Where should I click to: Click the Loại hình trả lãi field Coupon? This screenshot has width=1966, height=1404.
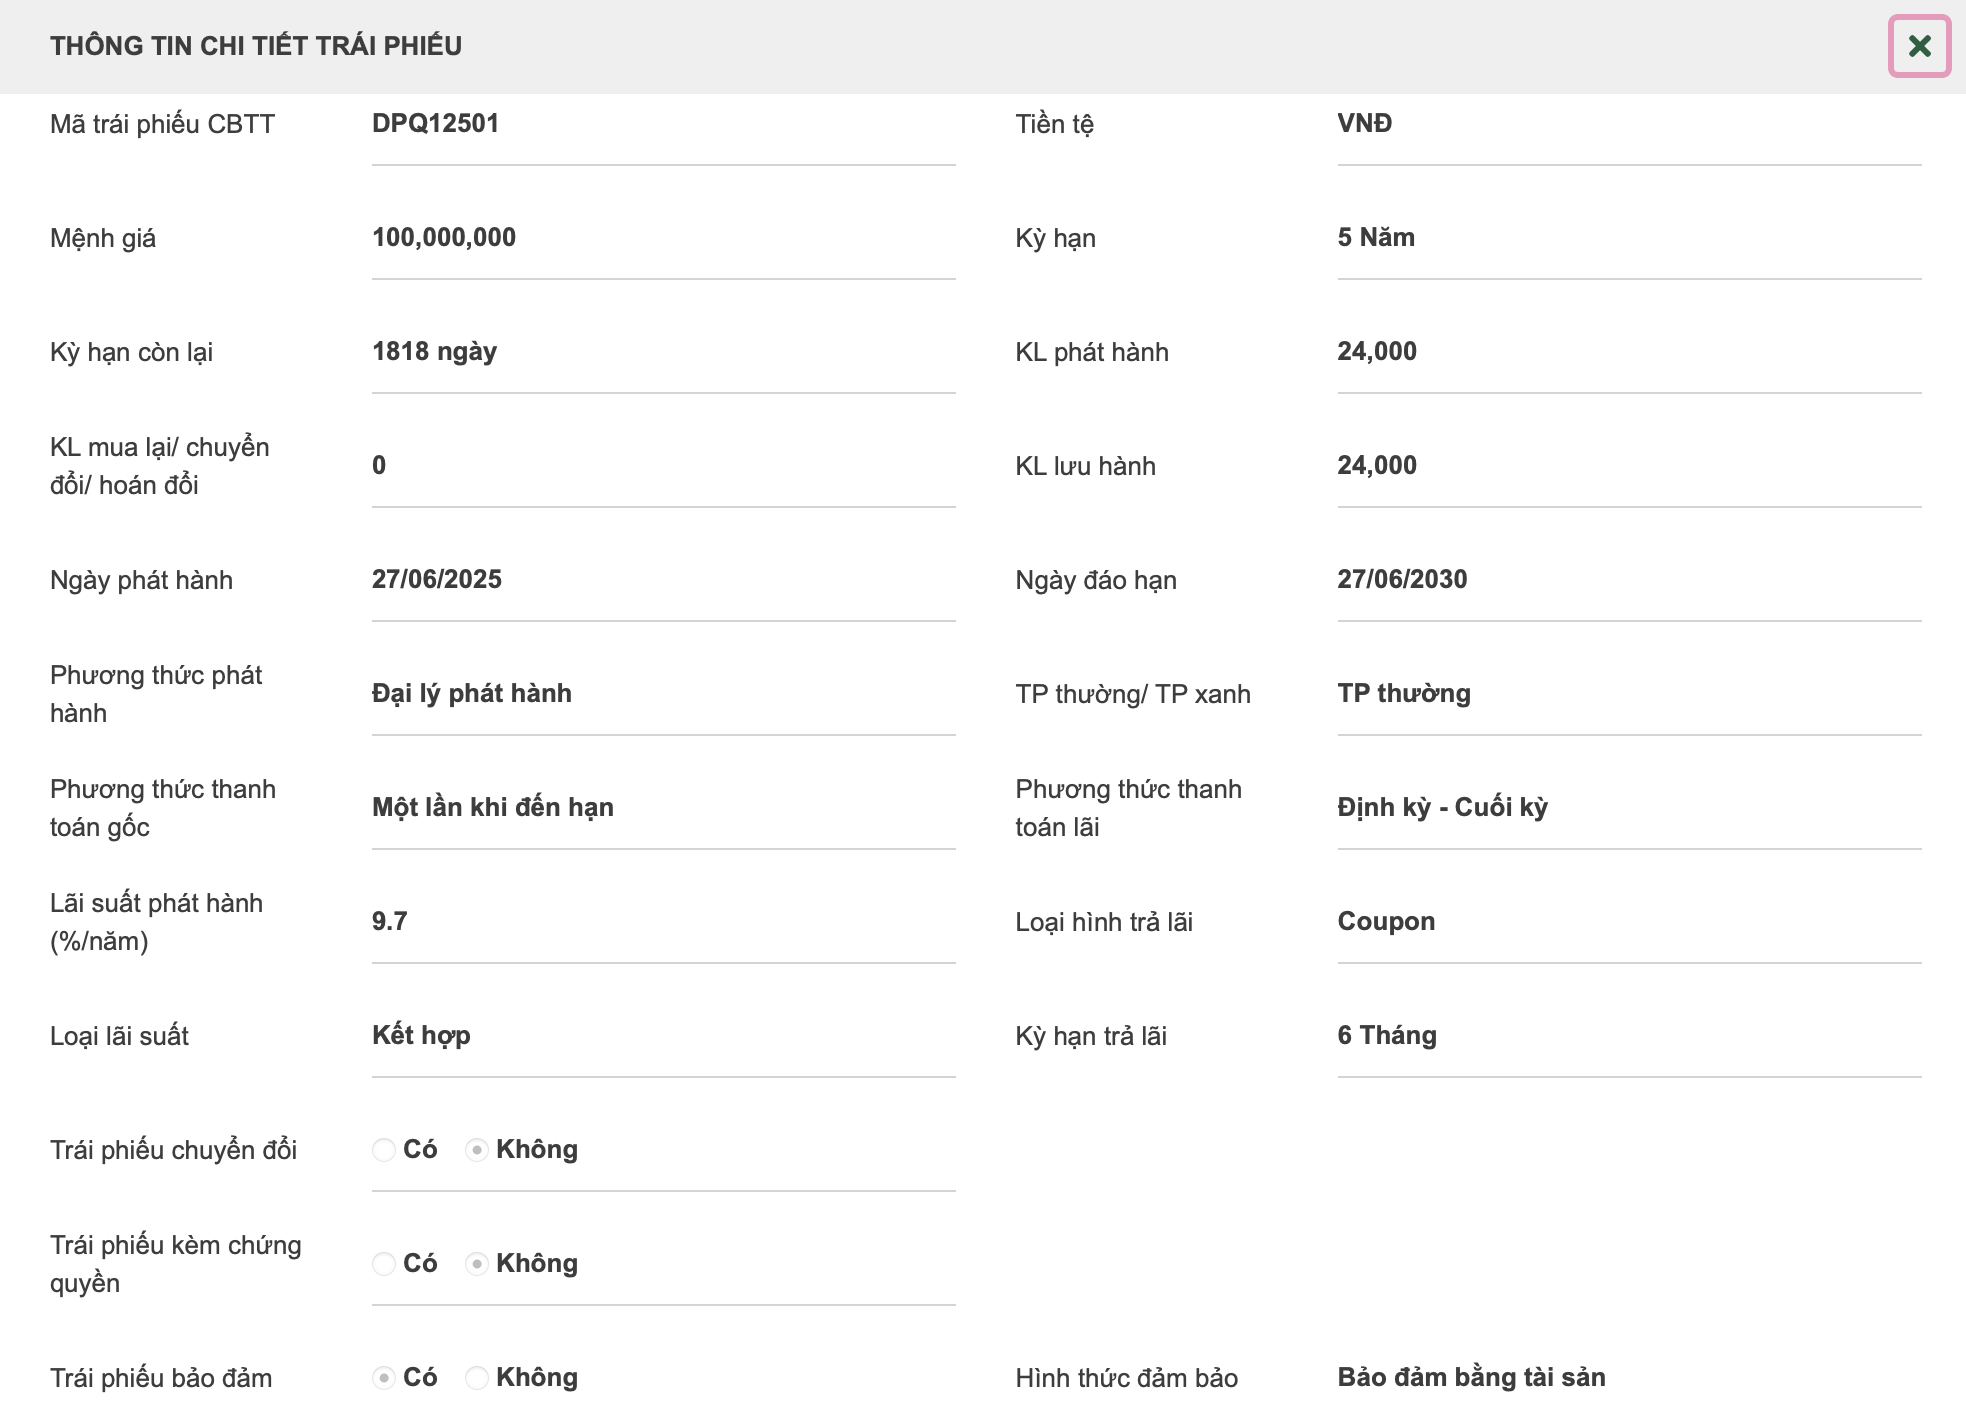pyautogui.click(x=1629, y=922)
